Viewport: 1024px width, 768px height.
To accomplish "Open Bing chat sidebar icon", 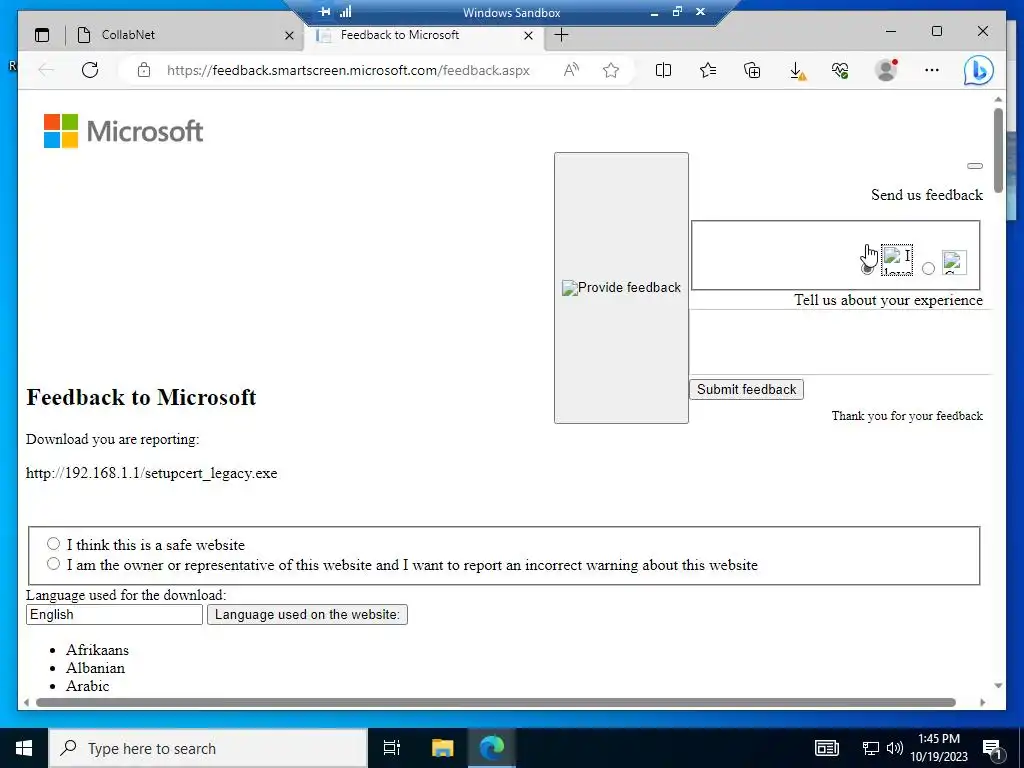I will (x=978, y=70).
